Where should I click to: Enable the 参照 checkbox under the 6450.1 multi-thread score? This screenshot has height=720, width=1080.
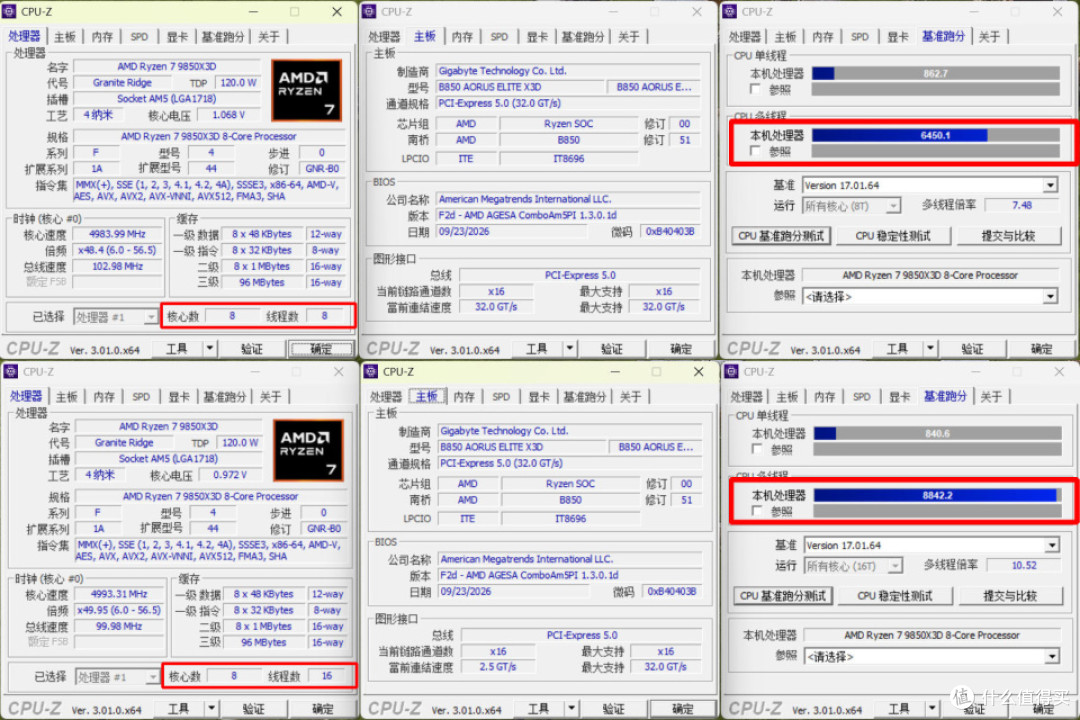point(756,151)
